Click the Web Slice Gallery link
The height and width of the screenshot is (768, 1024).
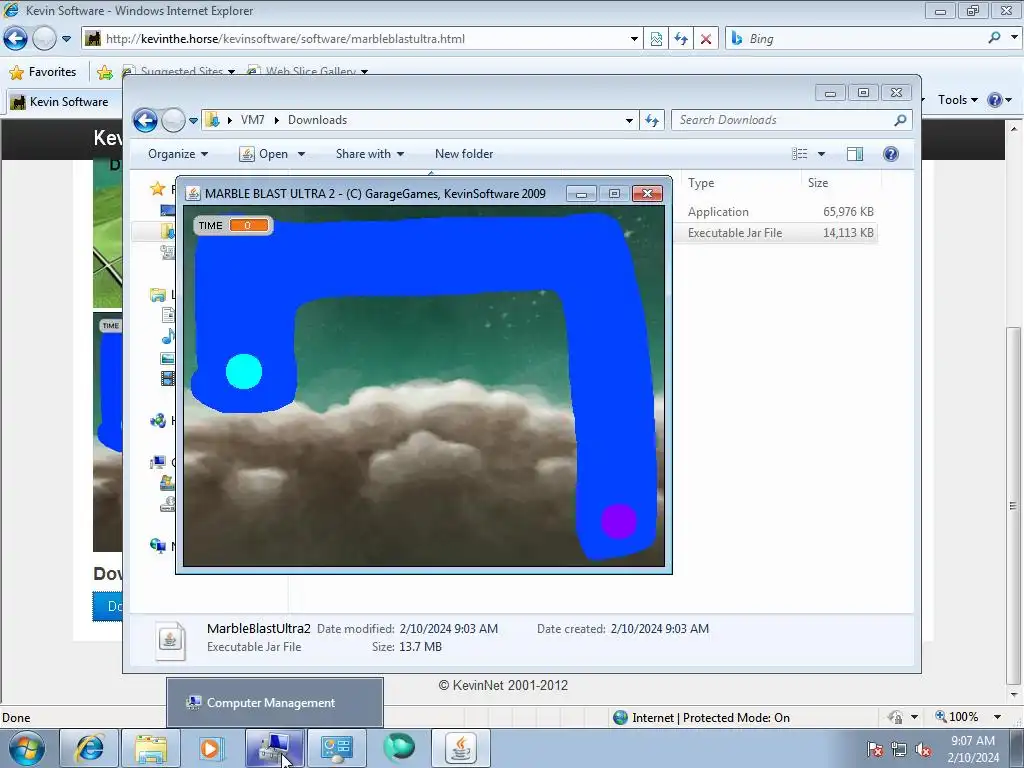pyautogui.click(x=308, y=72)
